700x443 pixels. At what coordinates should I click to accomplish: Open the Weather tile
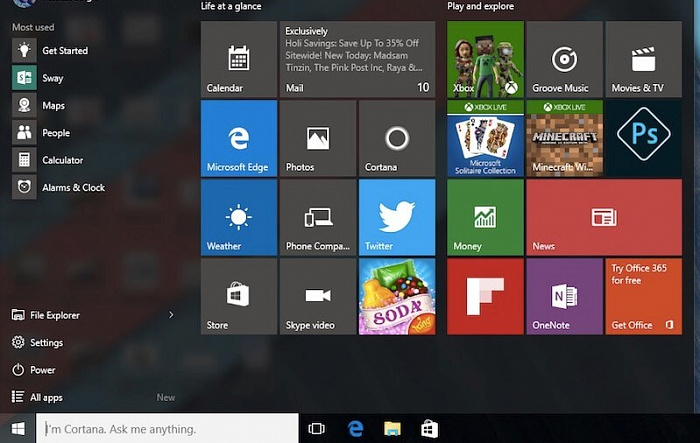click(238, 217)
